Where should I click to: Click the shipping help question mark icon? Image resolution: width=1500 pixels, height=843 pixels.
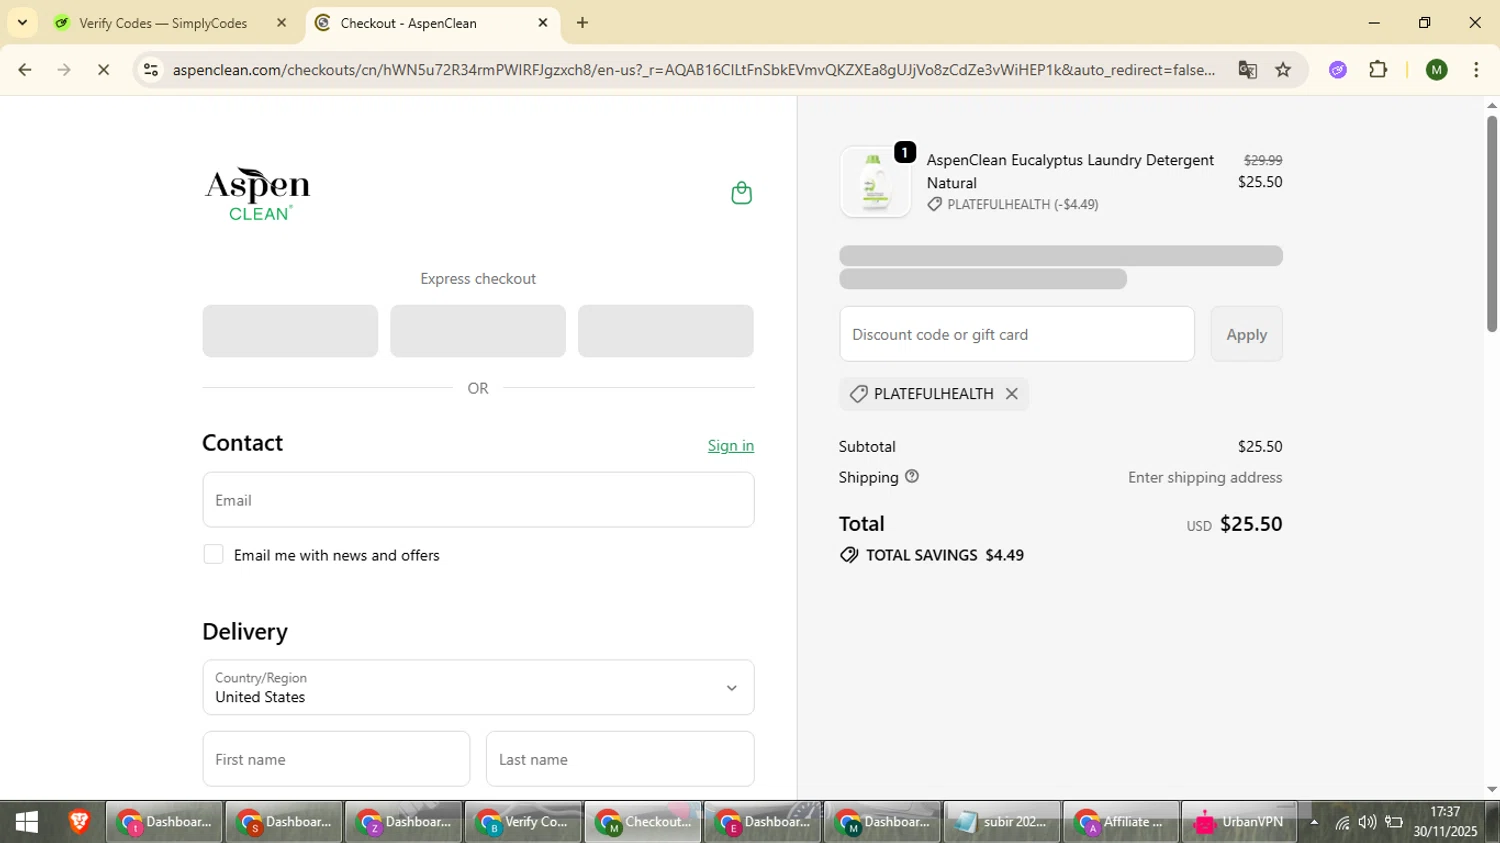pyautogui.click(x=912, y=477)
